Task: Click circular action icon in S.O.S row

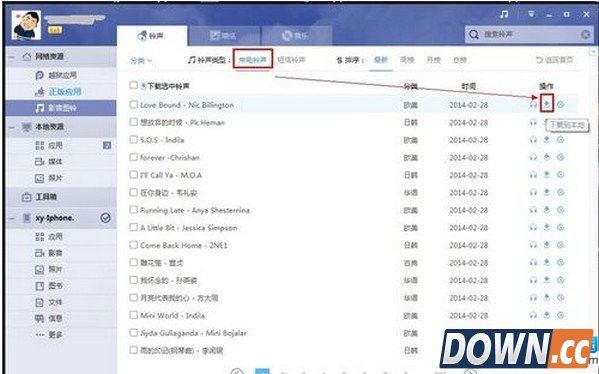Action: coord(560,140)
